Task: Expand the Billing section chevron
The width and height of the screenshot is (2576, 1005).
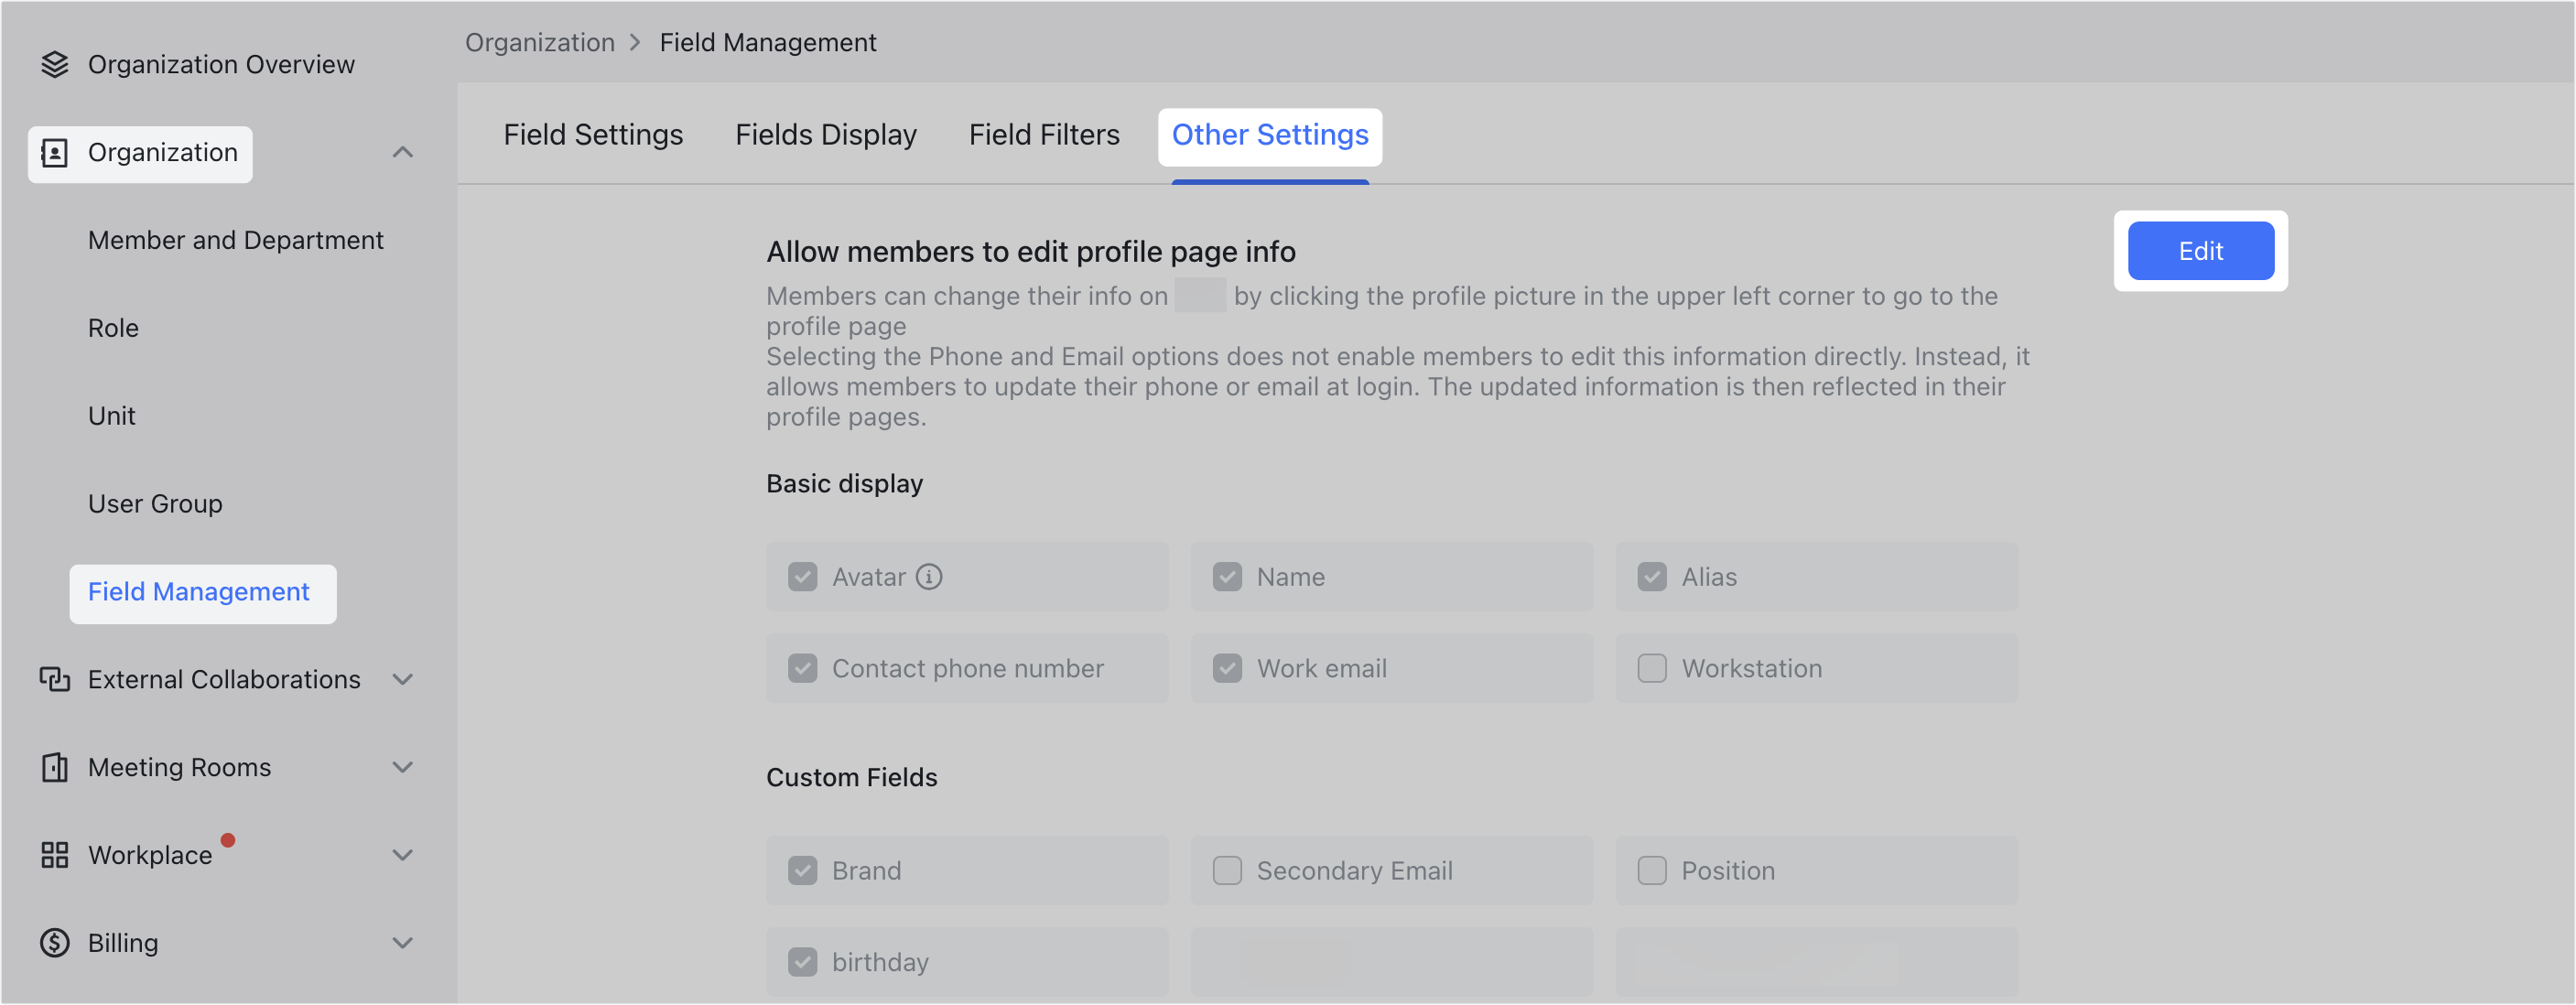Action: [x=403, y=942]
